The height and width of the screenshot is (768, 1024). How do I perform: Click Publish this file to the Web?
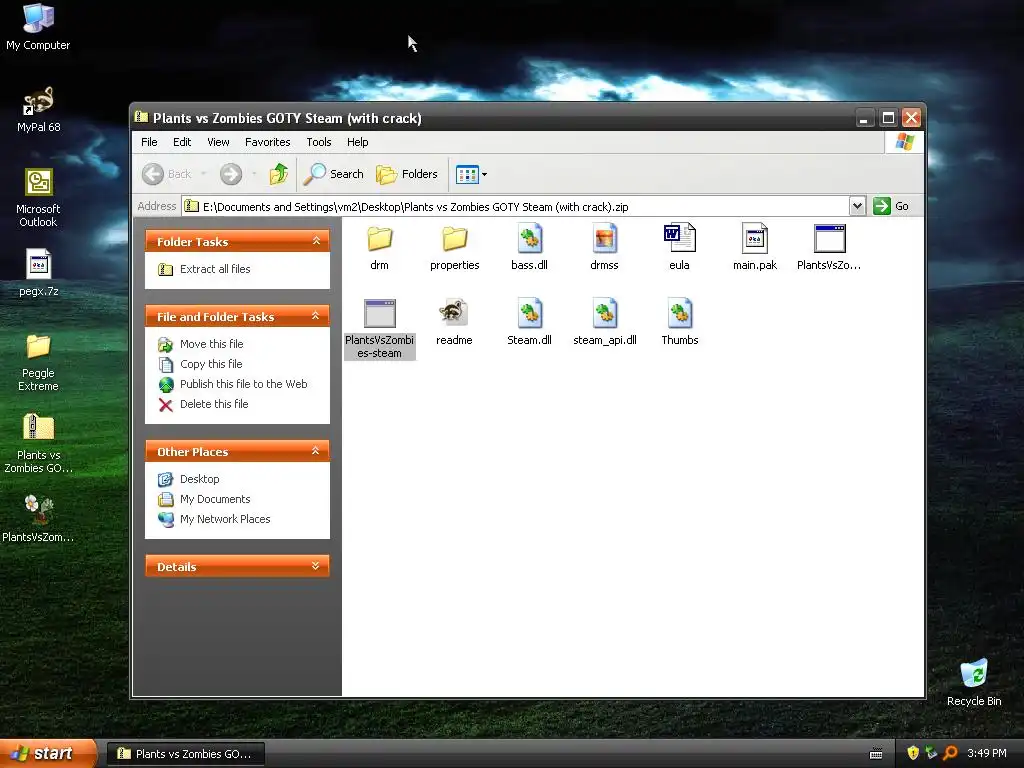[x=244, y=384]
